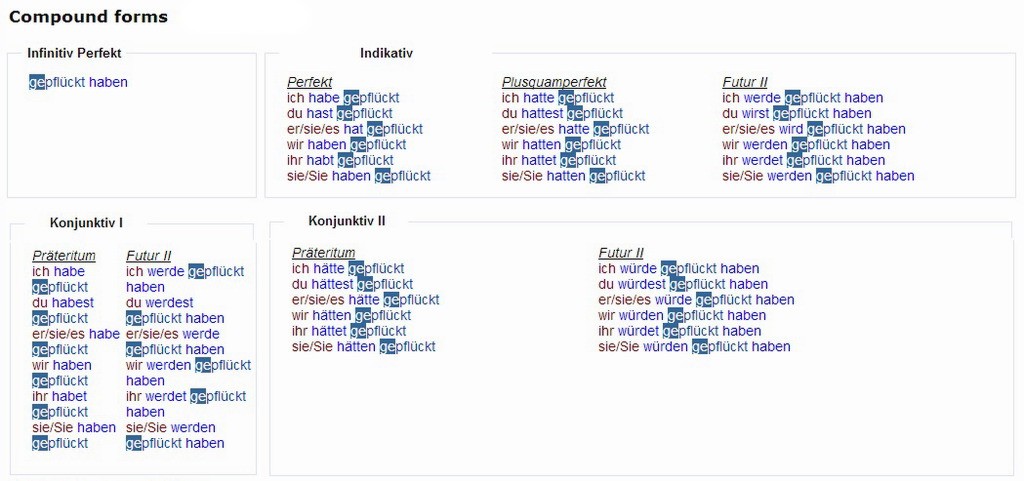Click "du würdest gepflückt haben" line

683,284
